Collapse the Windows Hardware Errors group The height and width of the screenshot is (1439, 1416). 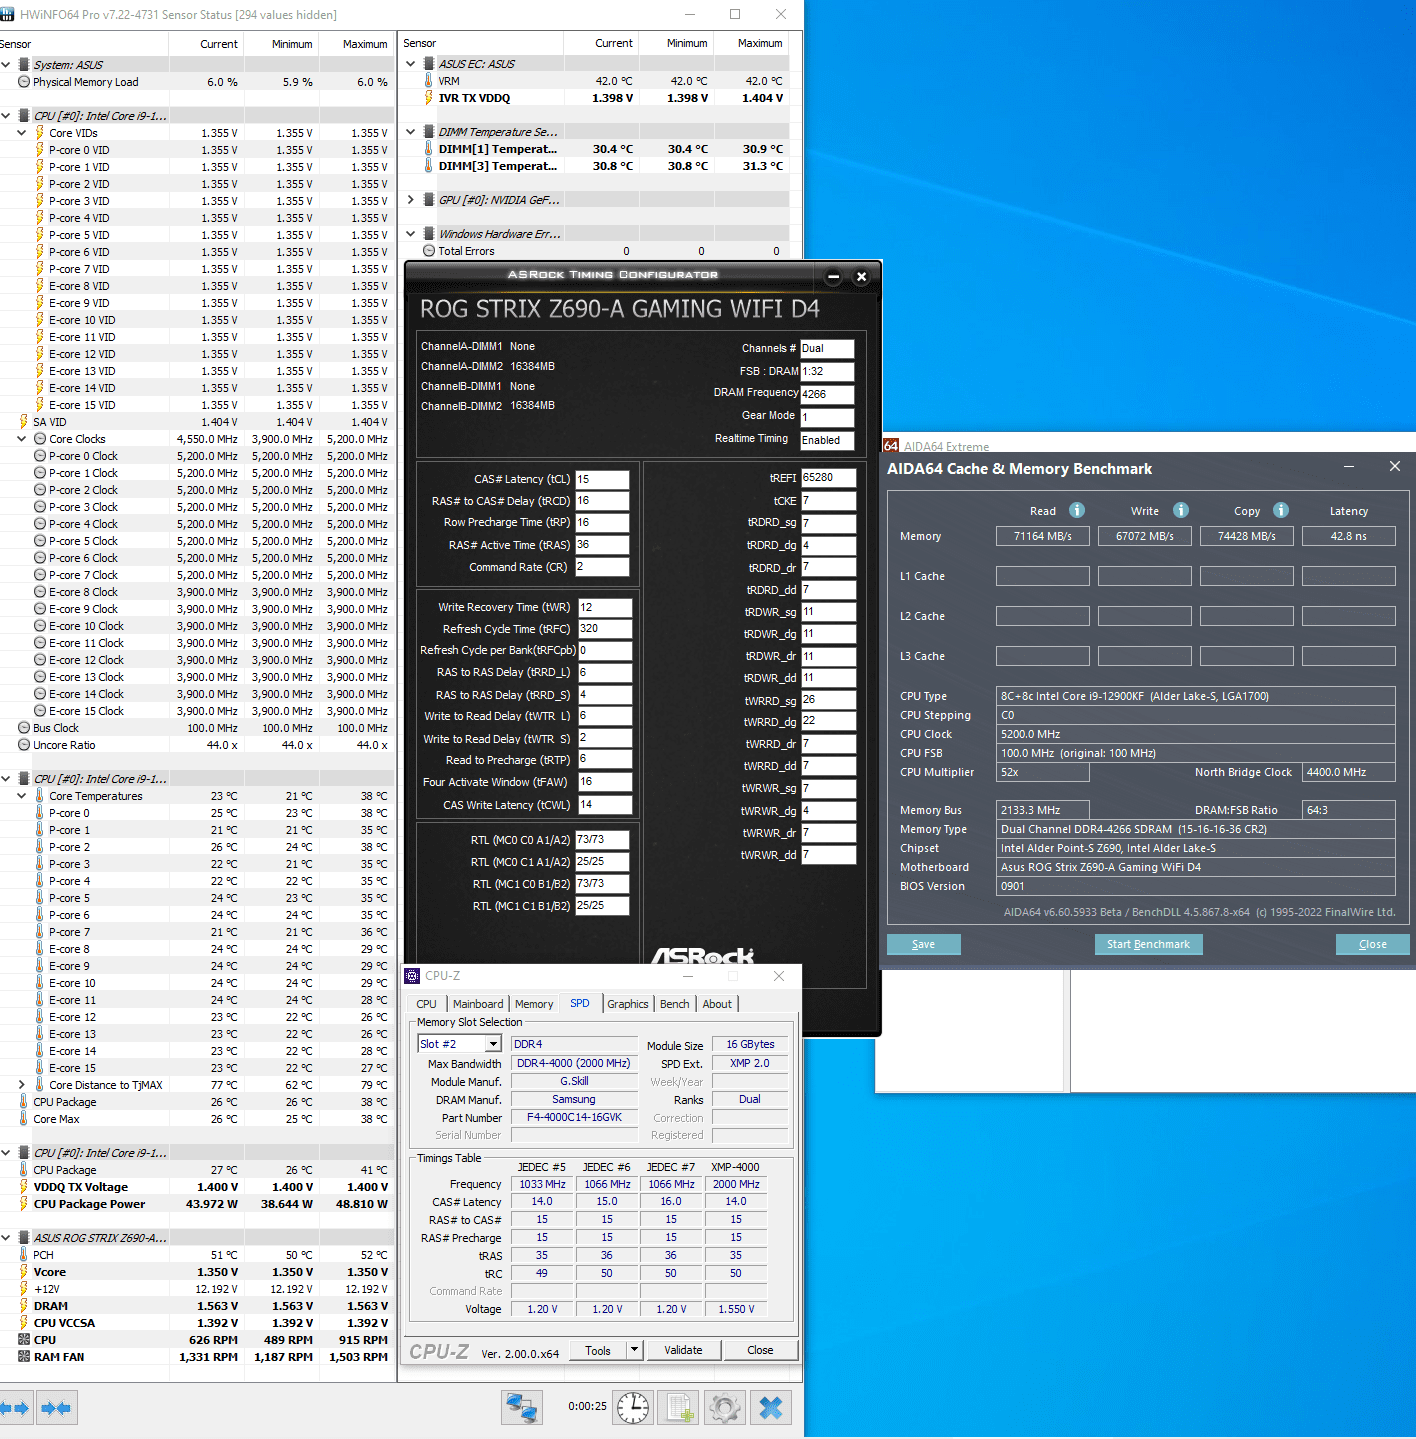coord(410,234)
